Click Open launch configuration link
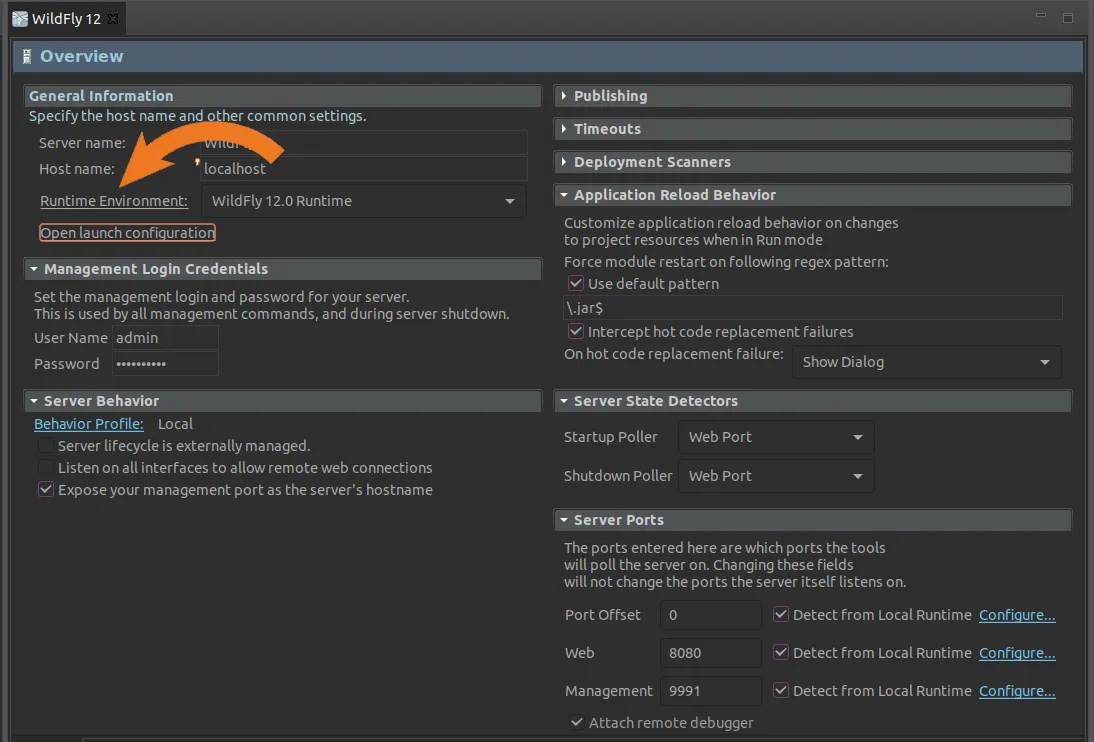1094x742 pixels. (127, 233)
